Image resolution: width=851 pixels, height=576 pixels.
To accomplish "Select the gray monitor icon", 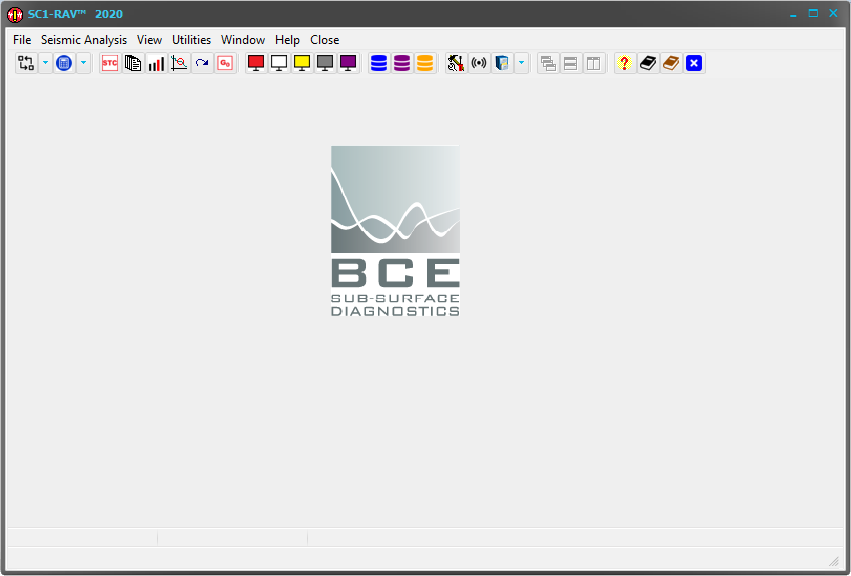I will coord(325,64).
